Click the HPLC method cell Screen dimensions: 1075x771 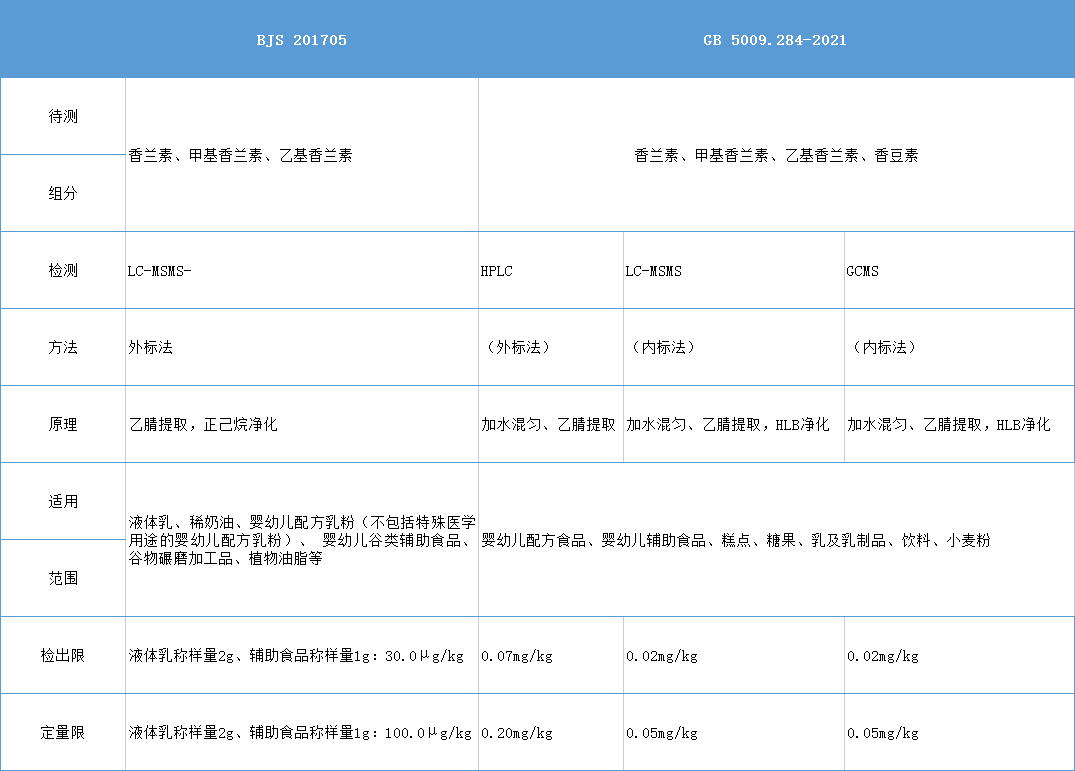pos(551,270)
